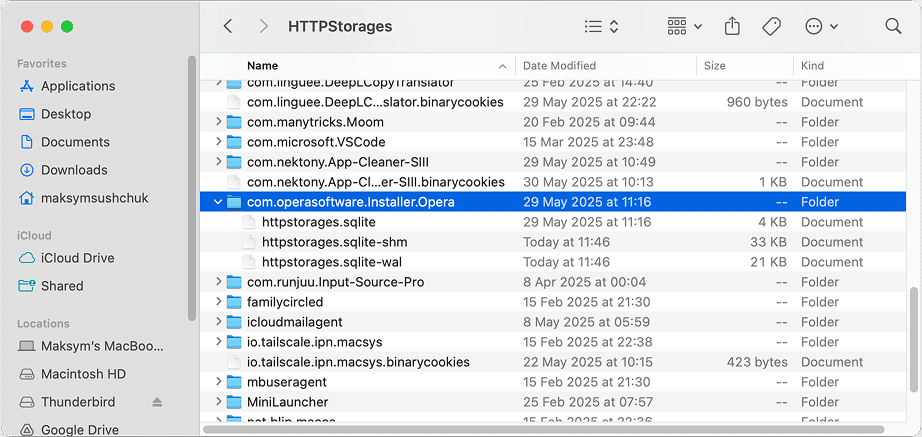Select the Thunderbird volume
Viewport: 922px width, 437px height.
pyautogui.click(x=67, y=402)
